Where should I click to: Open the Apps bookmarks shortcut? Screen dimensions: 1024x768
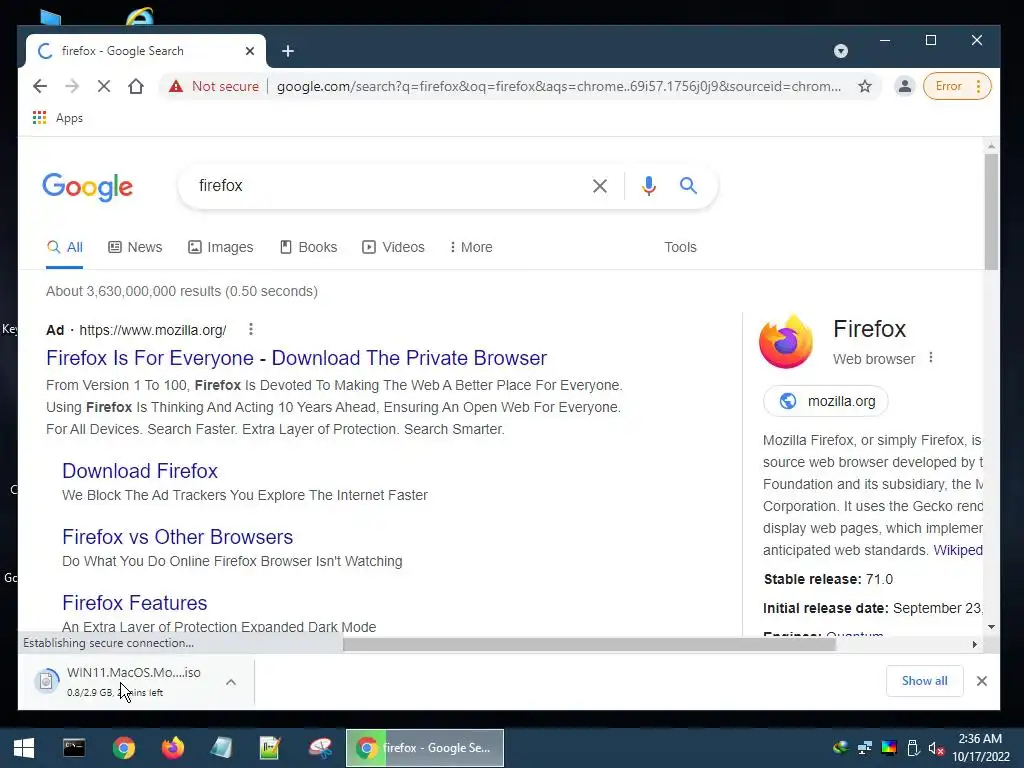tap(58, 118)
